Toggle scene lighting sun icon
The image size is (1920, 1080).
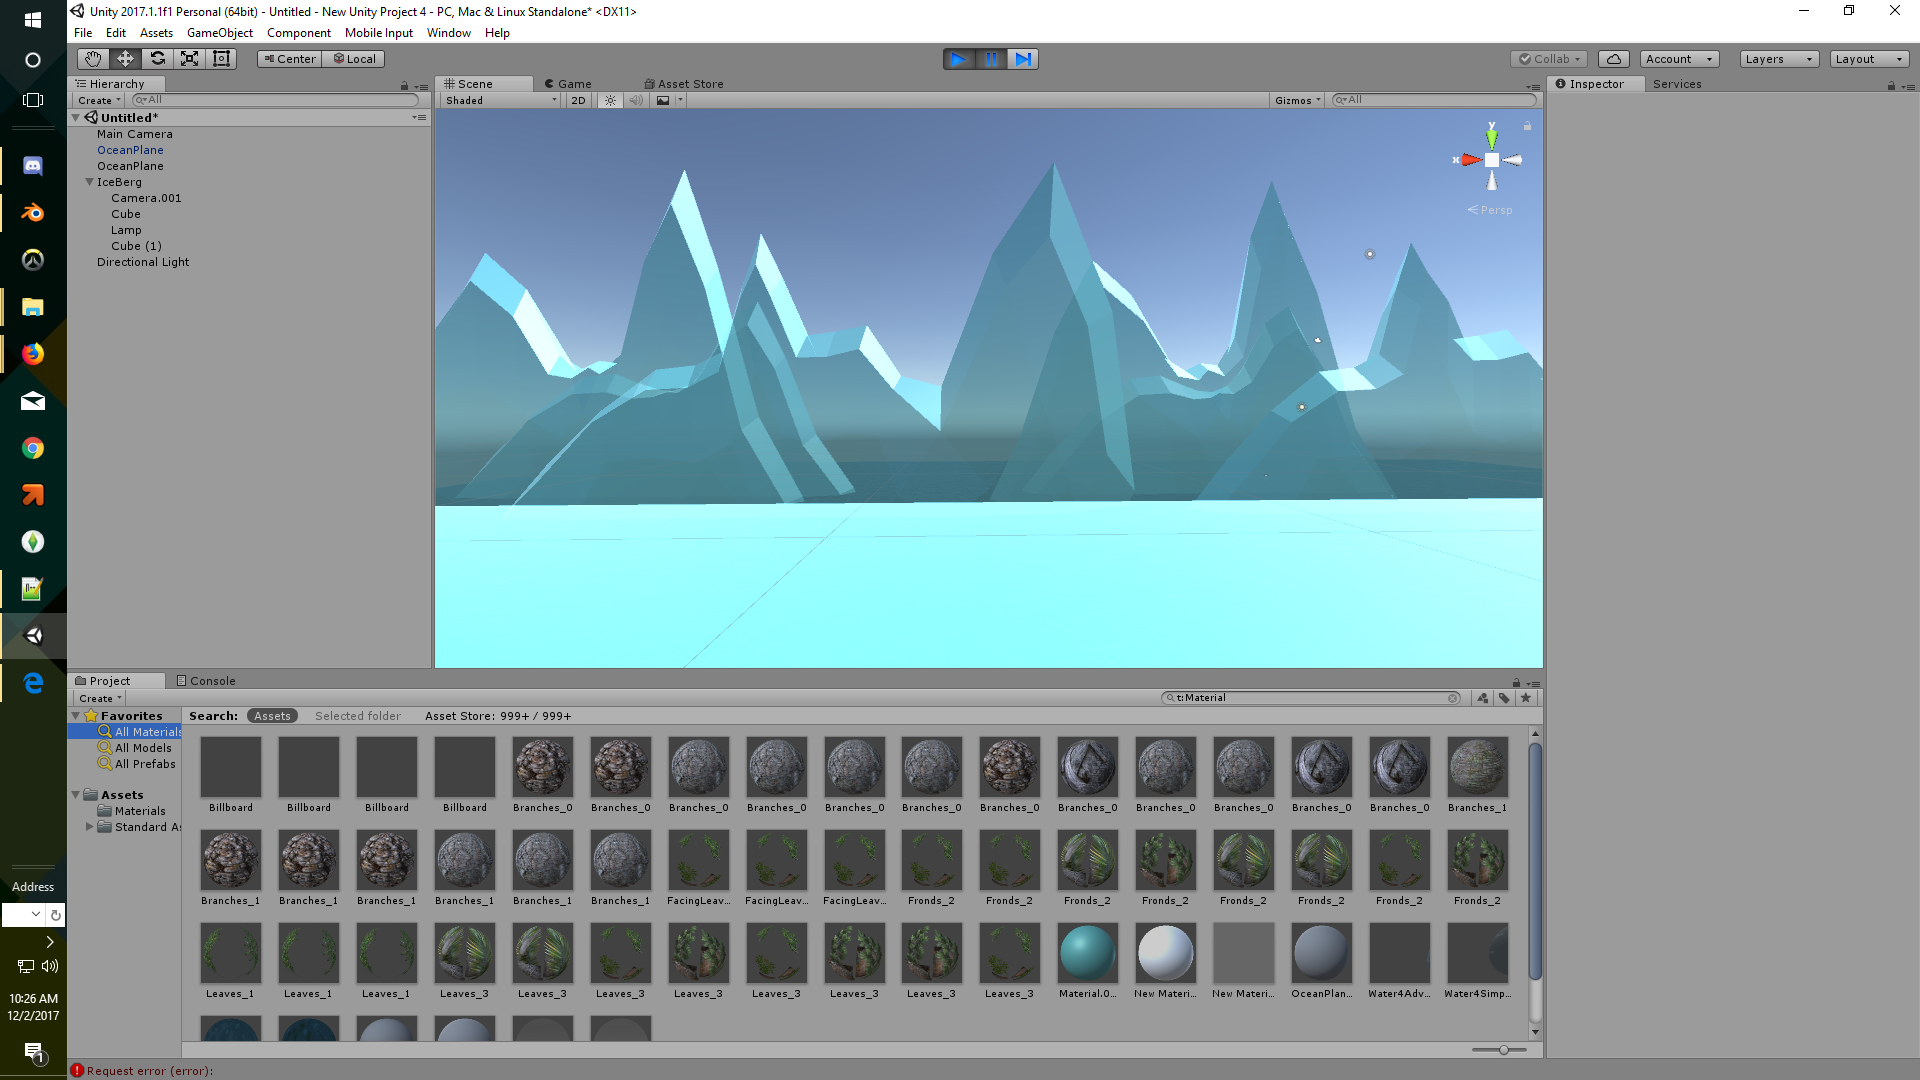[610, 100]
